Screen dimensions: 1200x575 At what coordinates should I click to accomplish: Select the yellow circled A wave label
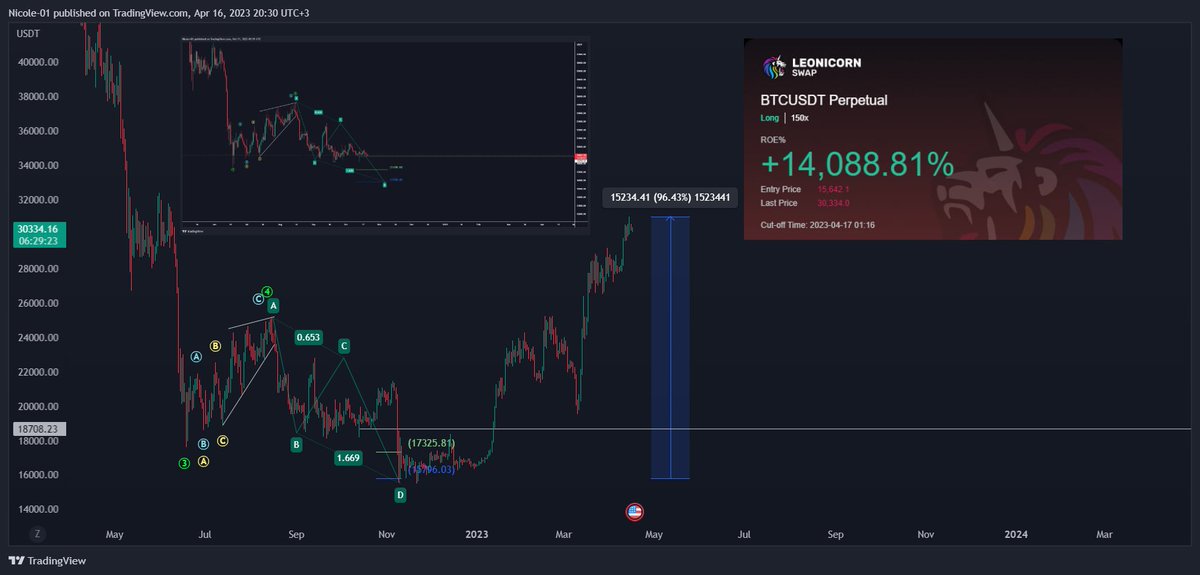(x=203, y=461)
